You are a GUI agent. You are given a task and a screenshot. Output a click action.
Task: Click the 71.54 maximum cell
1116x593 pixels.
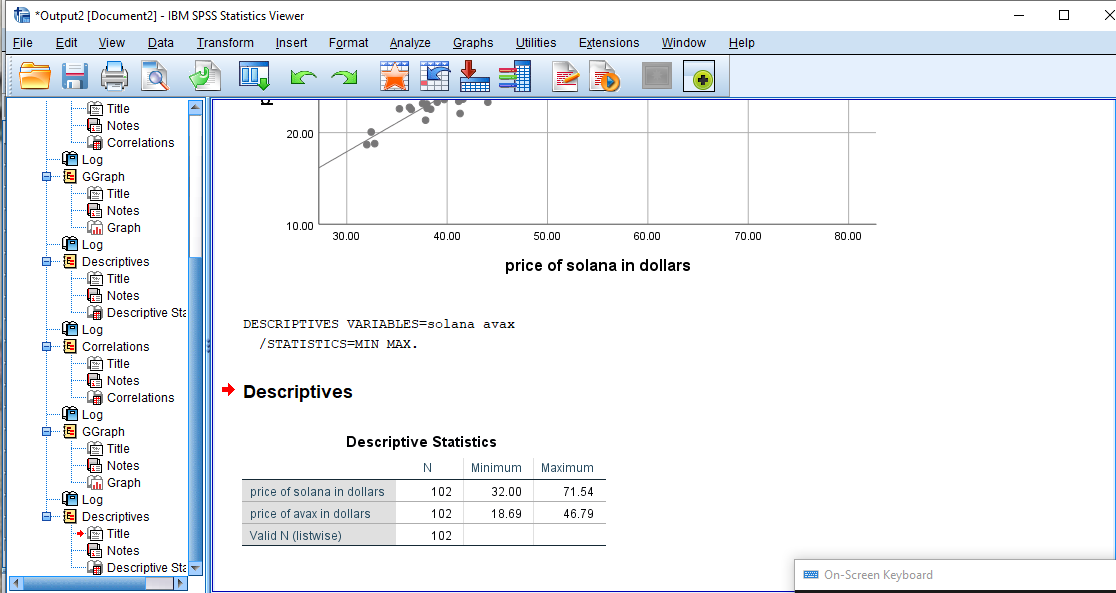click(x=578, y=492)
